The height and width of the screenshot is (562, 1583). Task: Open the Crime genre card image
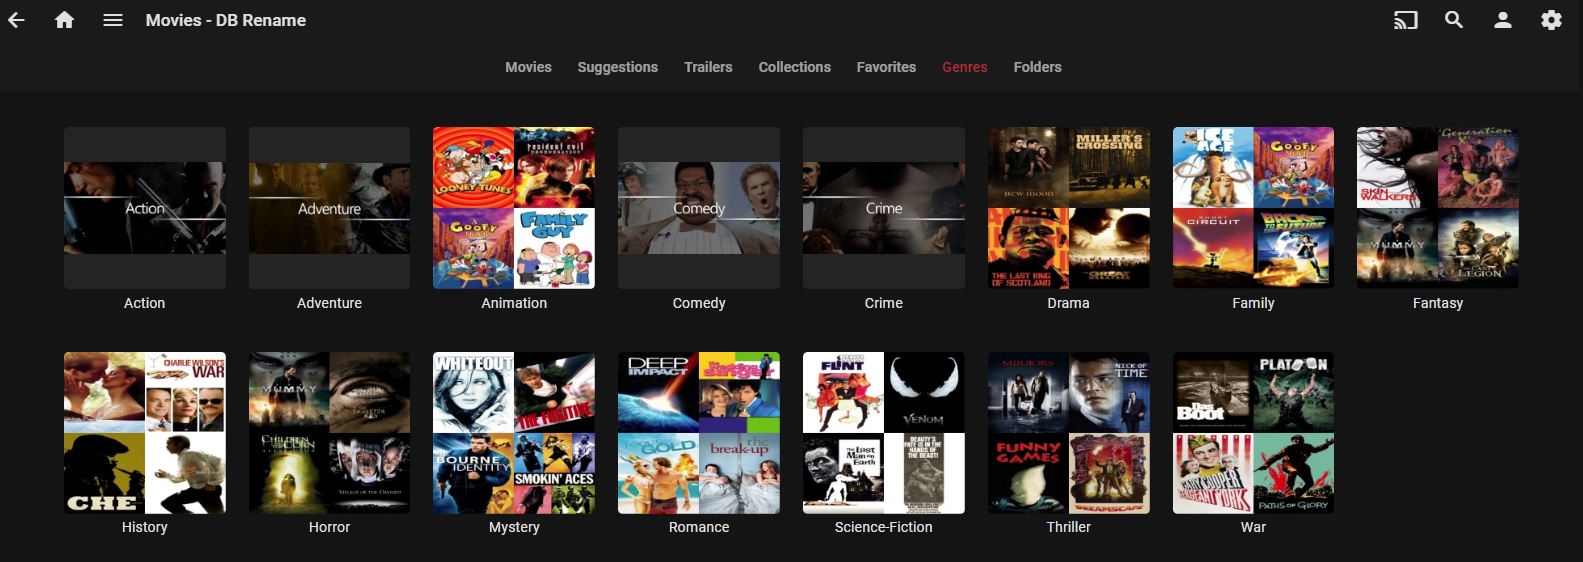[884, 208]
